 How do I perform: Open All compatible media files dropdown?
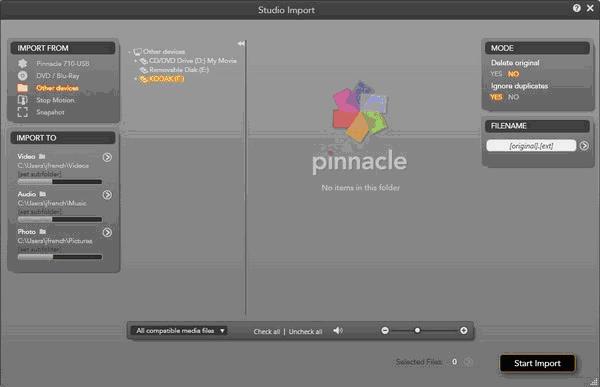click(x=179, y=331)
